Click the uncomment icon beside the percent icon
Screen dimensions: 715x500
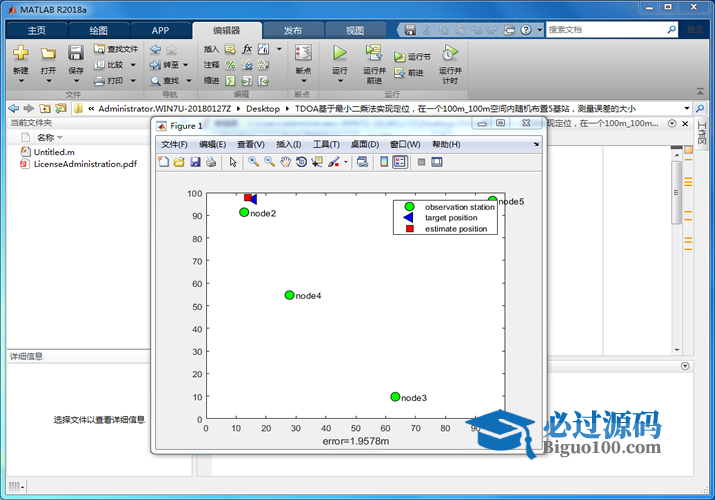pos(247,65)
